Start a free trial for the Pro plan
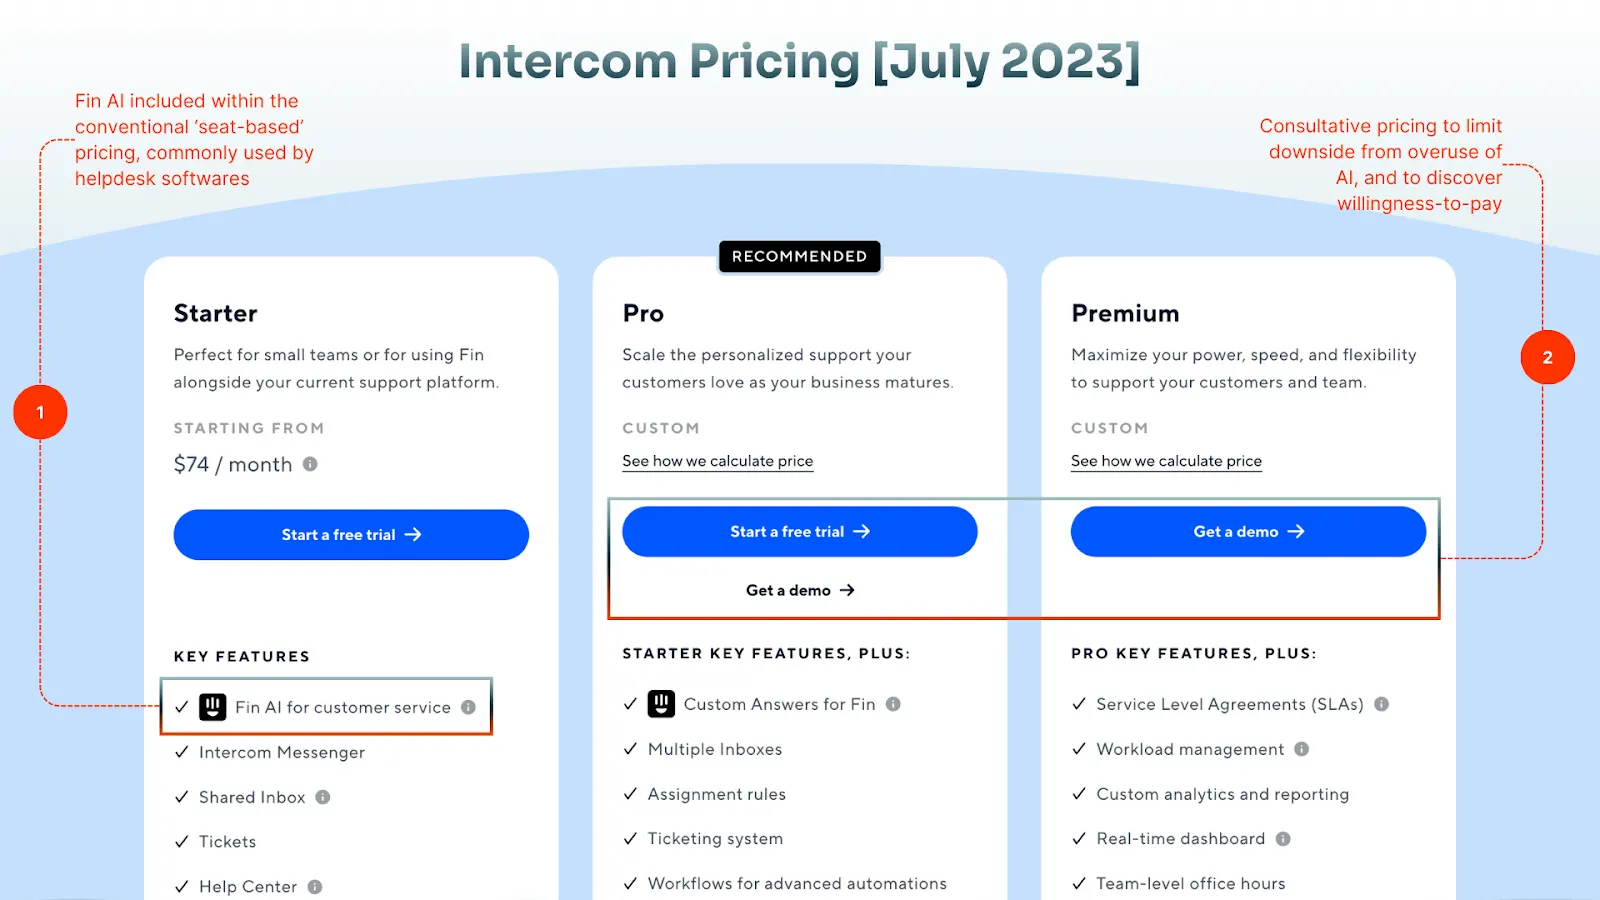Viewport: 1600px width, 900px height. pos(798,531)
